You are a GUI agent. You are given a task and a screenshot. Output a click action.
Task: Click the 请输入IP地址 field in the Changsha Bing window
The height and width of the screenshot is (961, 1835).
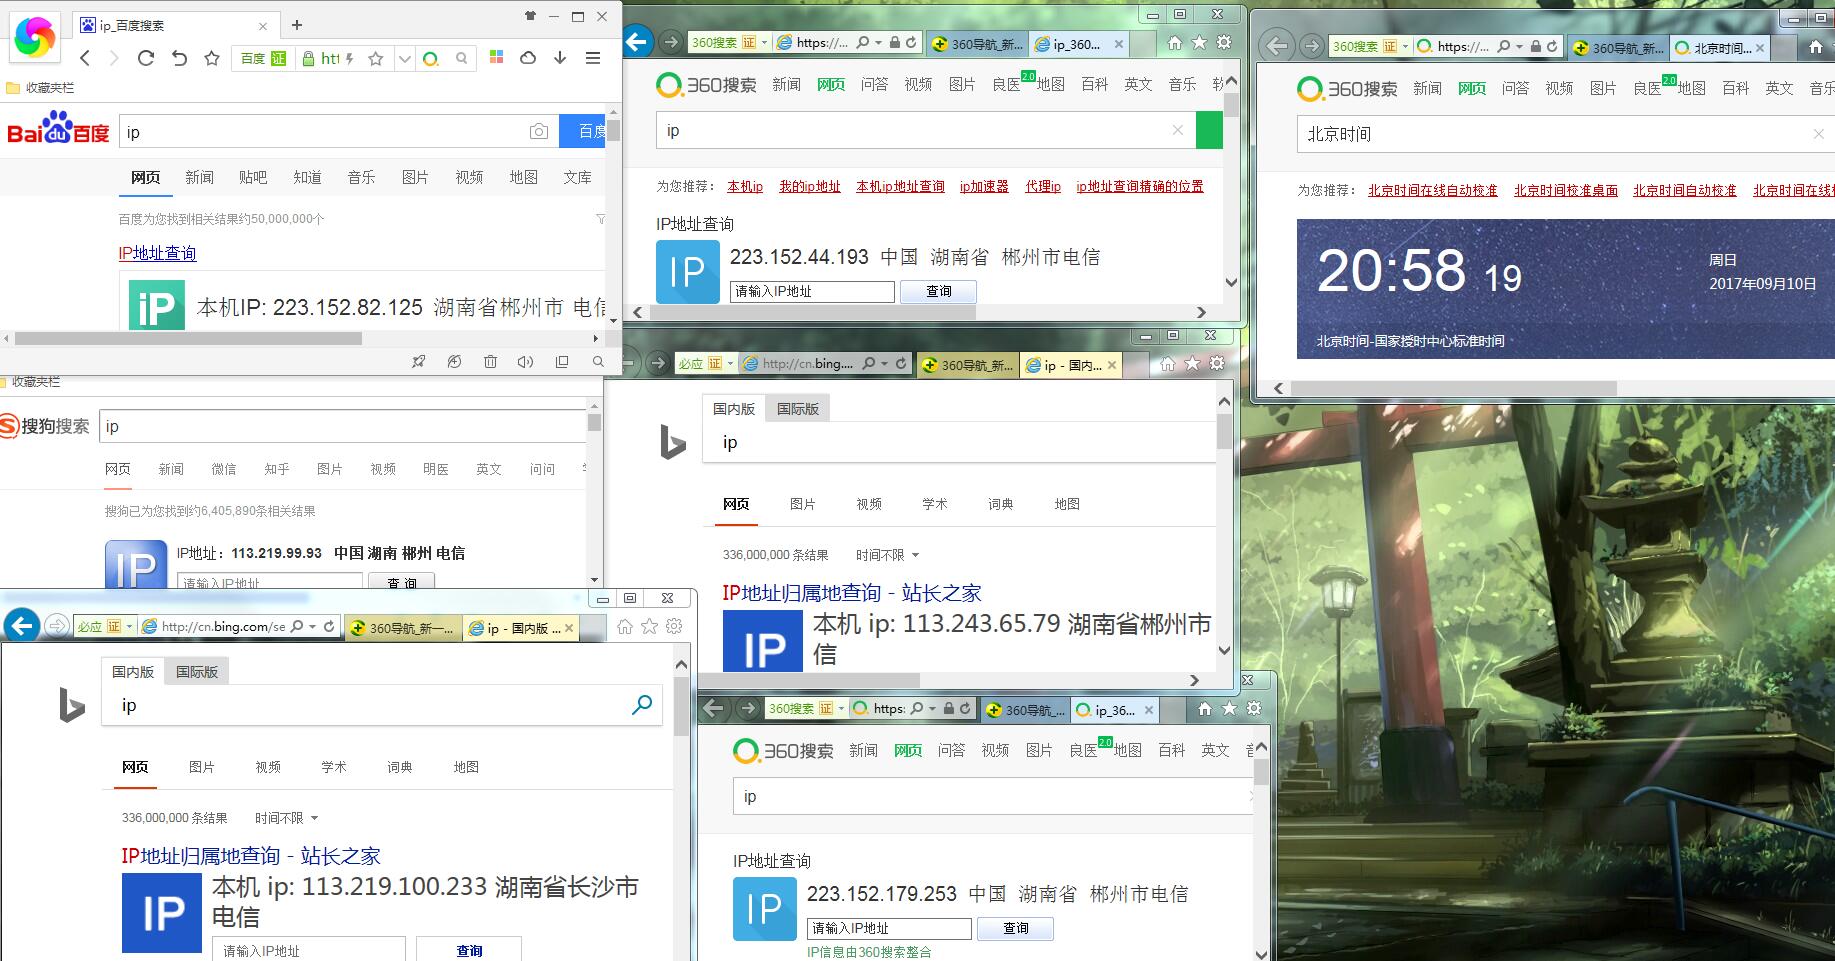tap(309, 950)
